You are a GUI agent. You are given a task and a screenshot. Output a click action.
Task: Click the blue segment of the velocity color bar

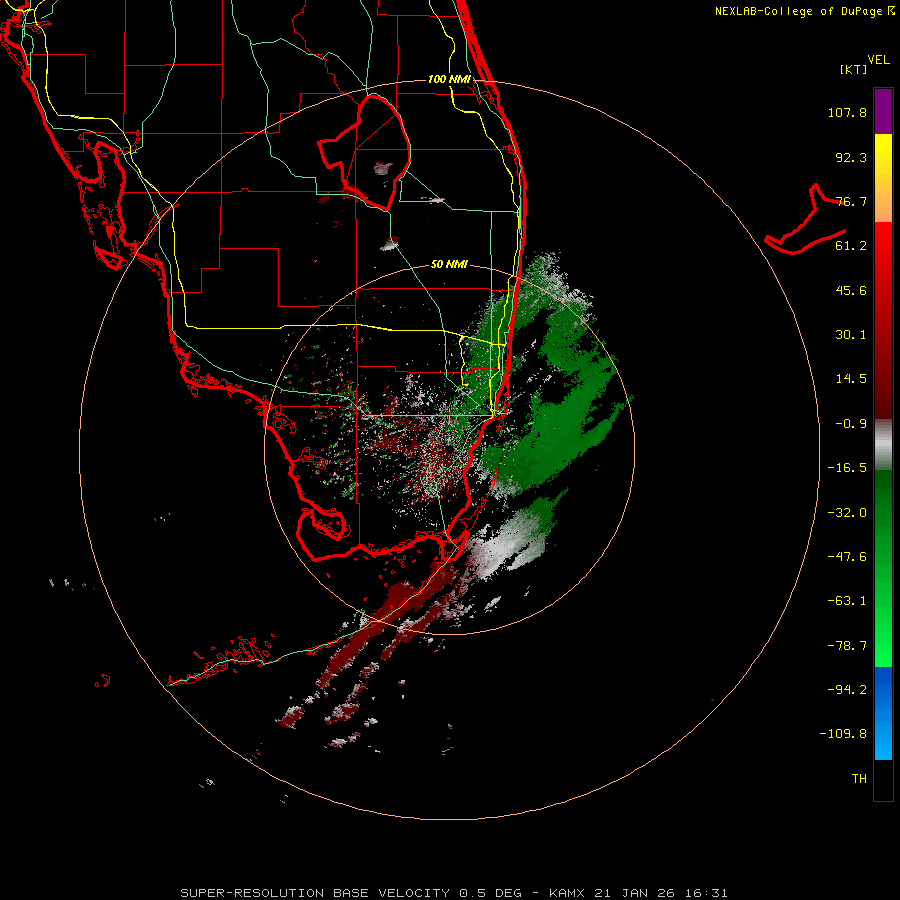click(883, 713)
